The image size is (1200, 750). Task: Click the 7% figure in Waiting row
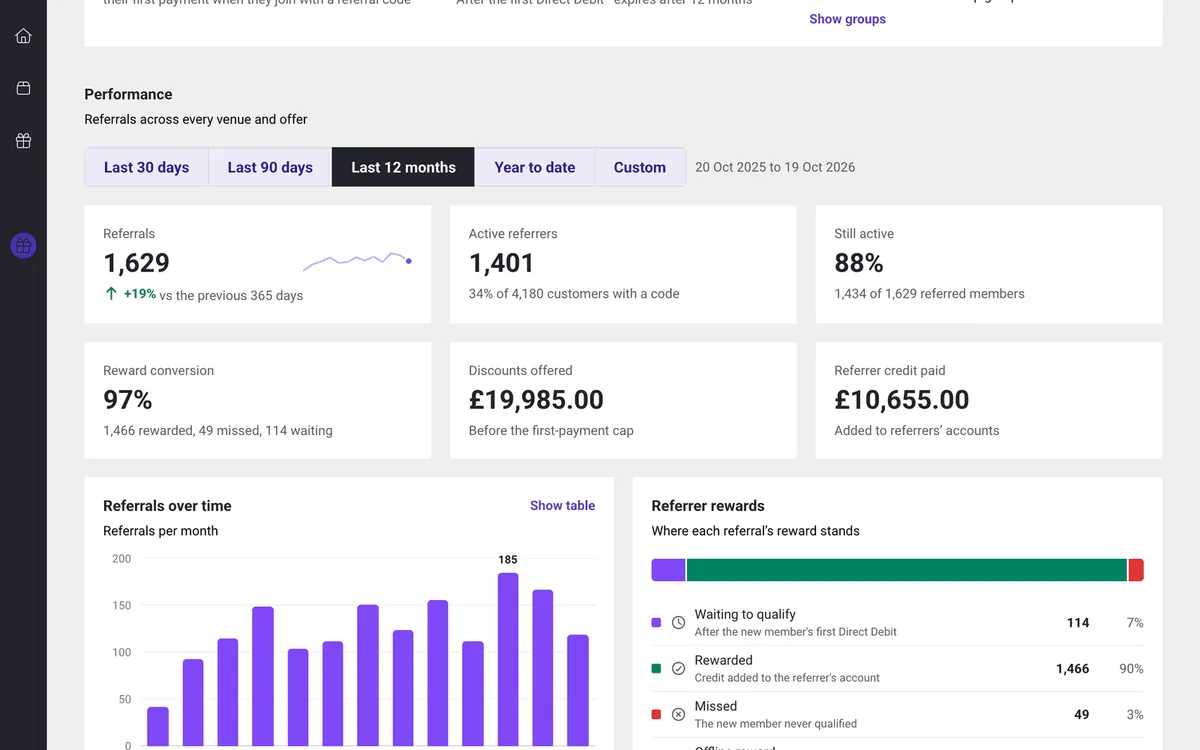coord(1135,622)
